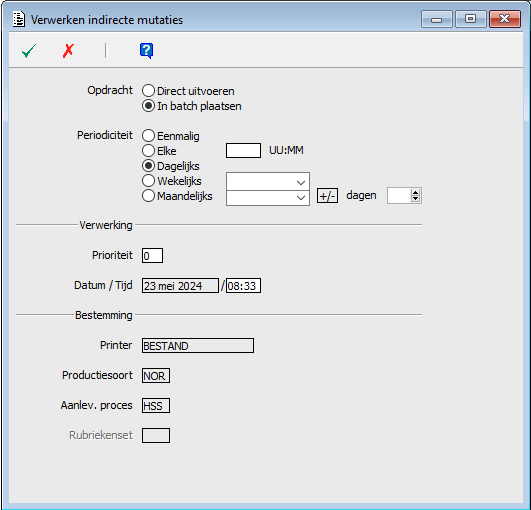Screen dimensions: 531x510
Task: Click the Rubriekenset field
Action: click(156, 435)
